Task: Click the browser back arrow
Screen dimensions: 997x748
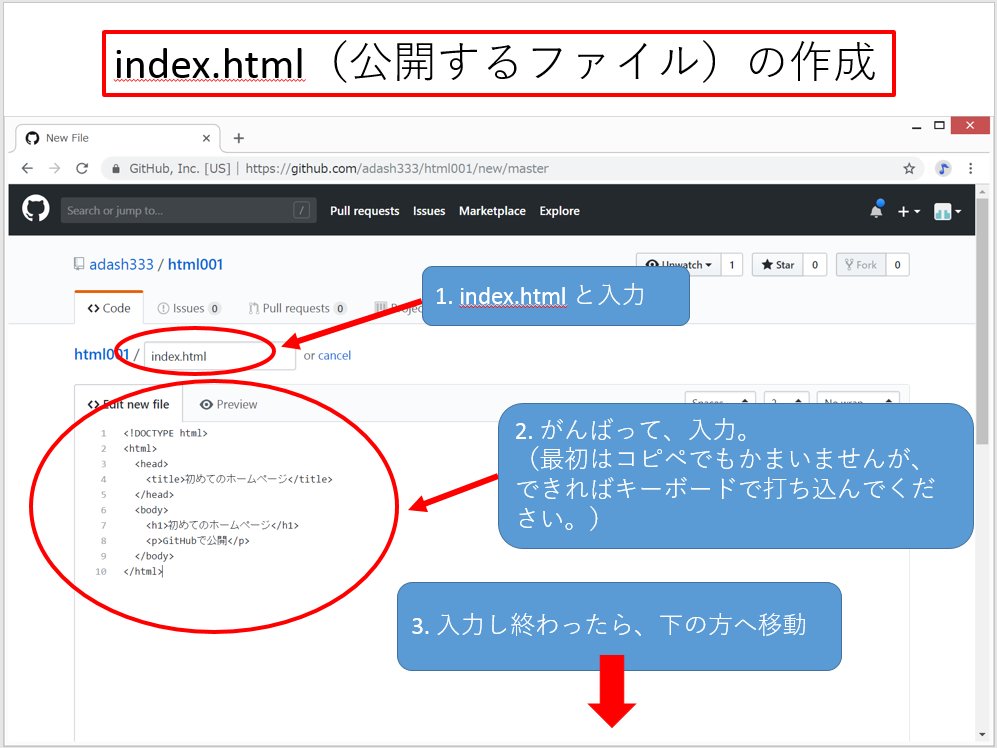Action: click(27, 169)
